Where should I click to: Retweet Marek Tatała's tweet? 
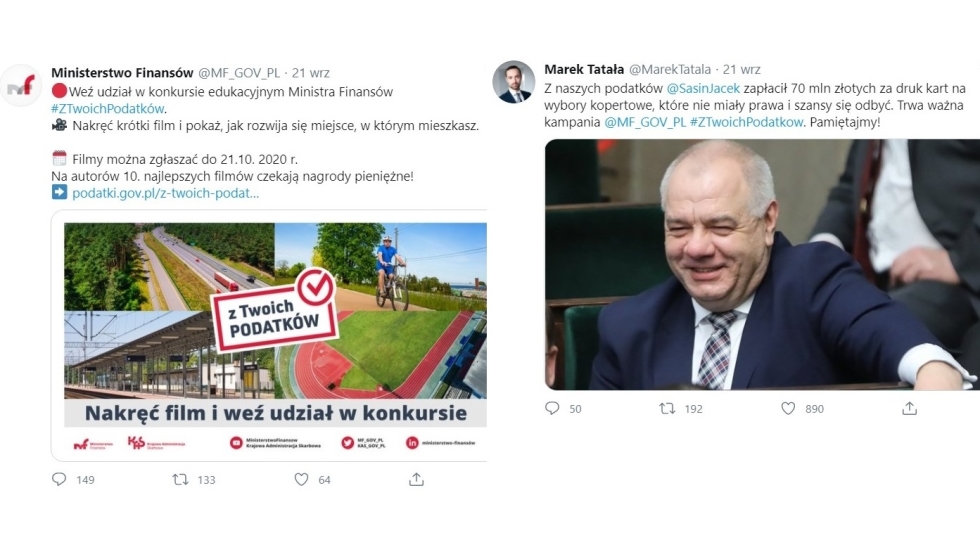click(x=668, y=408)
